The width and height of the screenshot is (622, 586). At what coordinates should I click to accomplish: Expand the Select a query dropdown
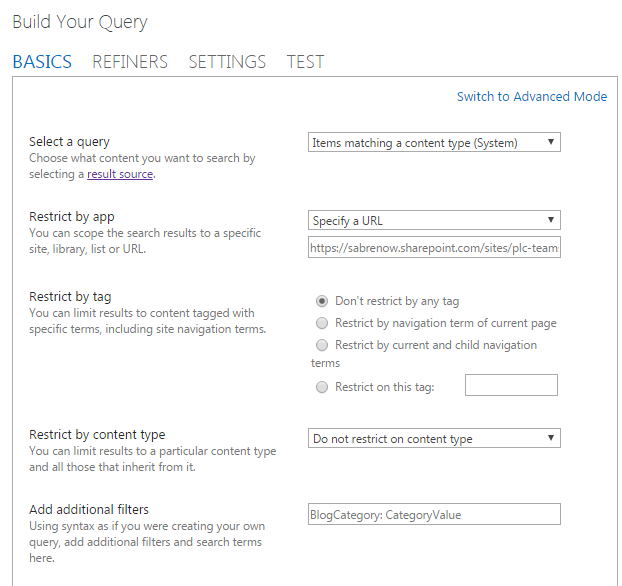434,142
